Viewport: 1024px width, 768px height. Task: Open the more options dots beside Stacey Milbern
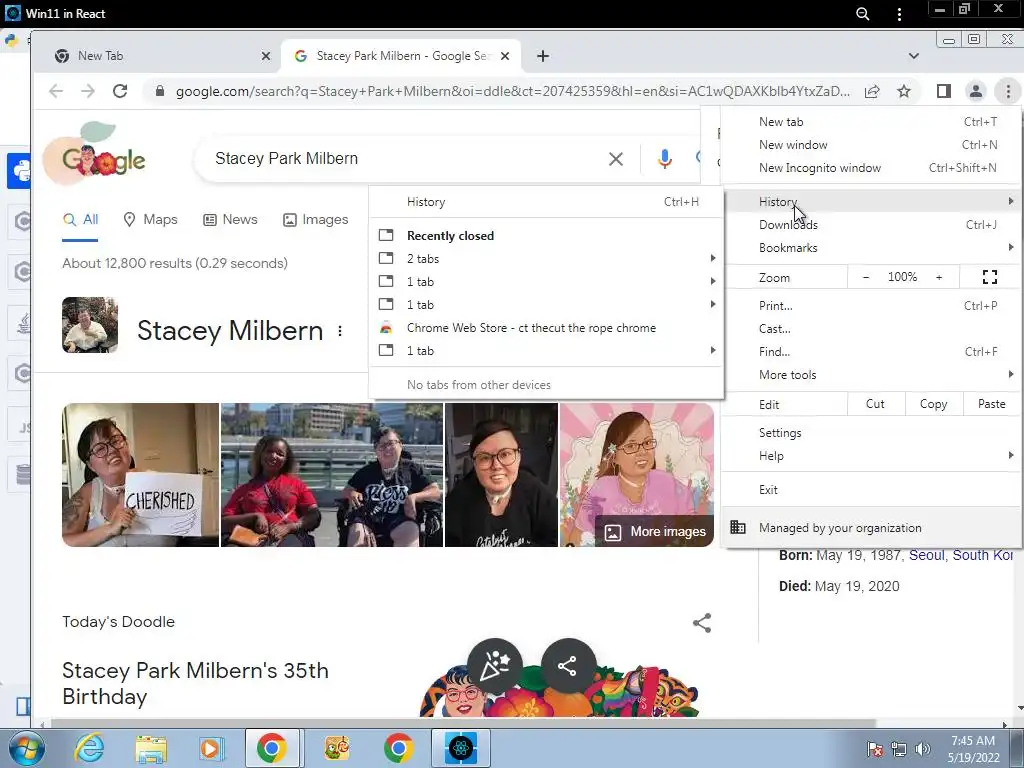[x=340, y=331]
